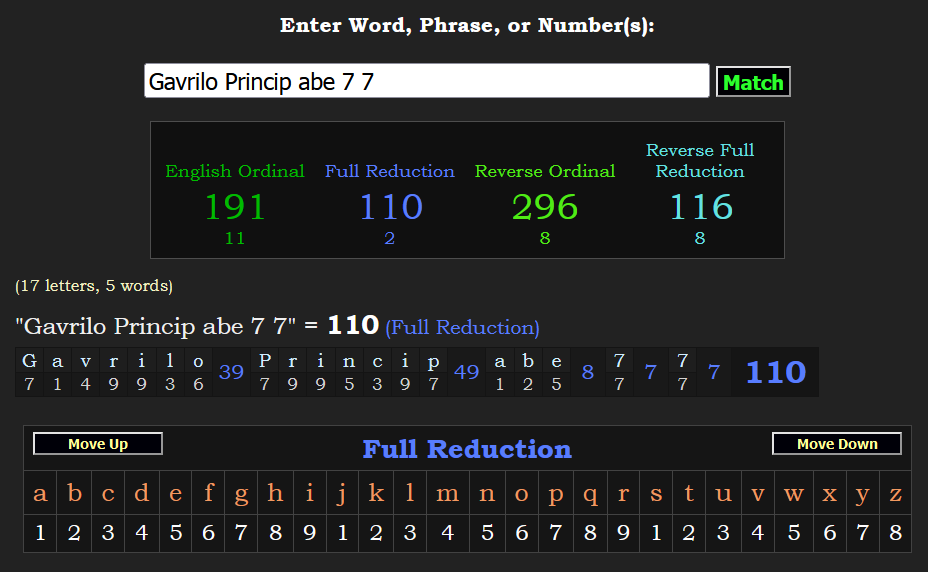Image resolution: width=928 pixels, height=572 pixels.
Task: Click letter d in the cipher chart
Action: 141,493
